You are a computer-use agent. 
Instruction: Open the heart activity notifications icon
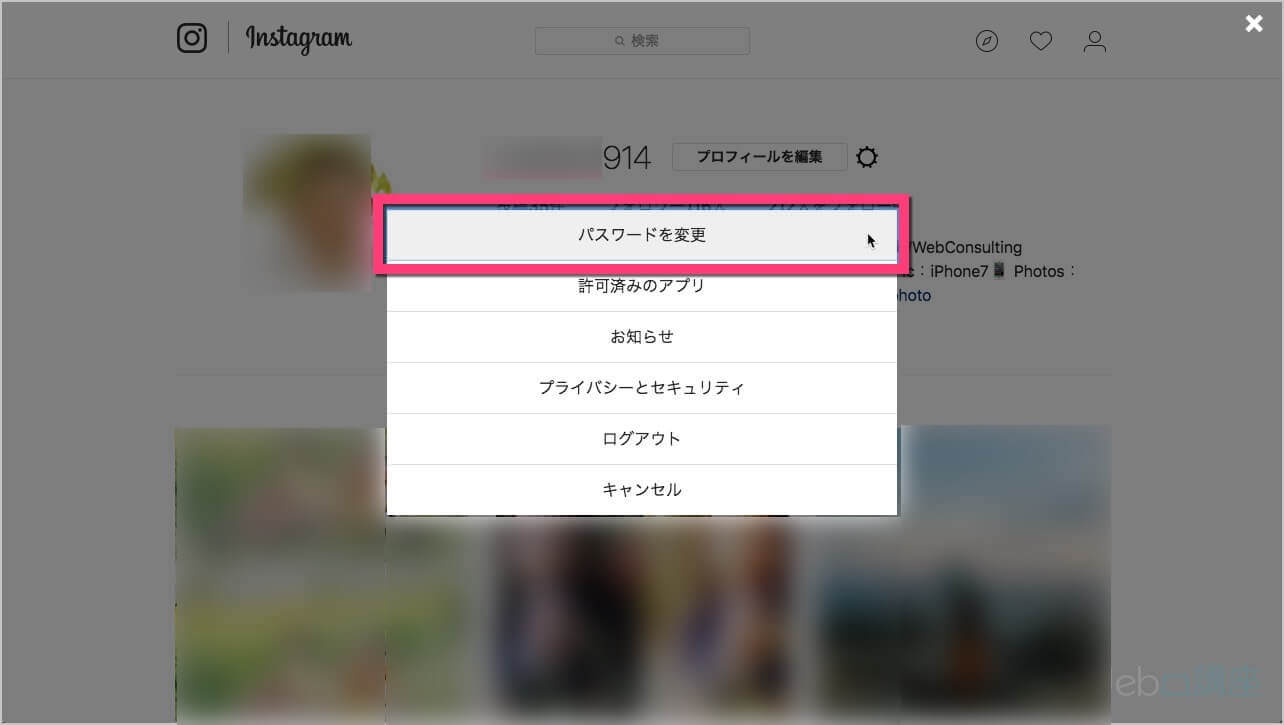tap(1041, 41)
